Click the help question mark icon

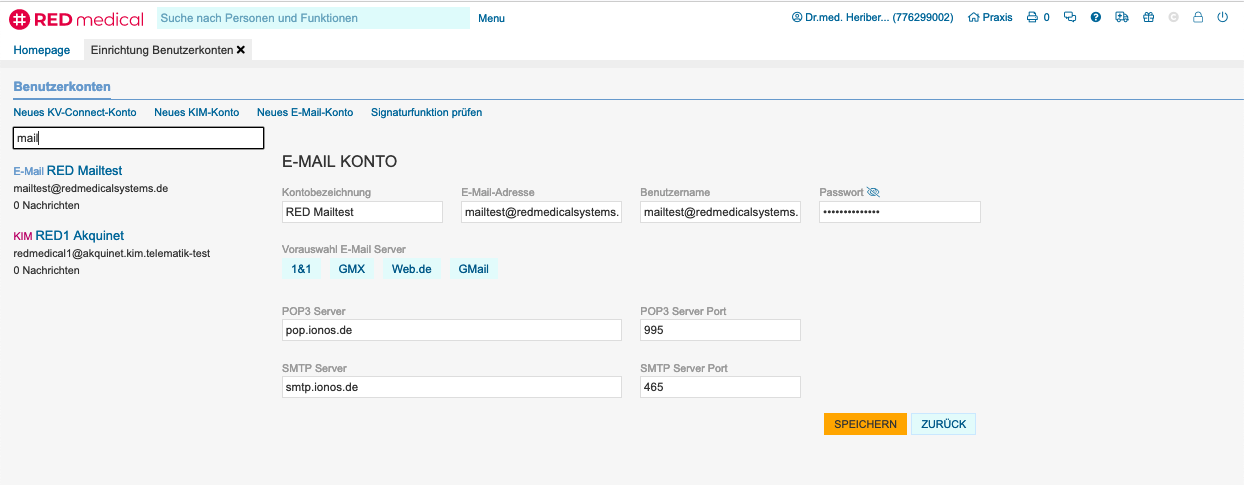(x=1096, y=18)
